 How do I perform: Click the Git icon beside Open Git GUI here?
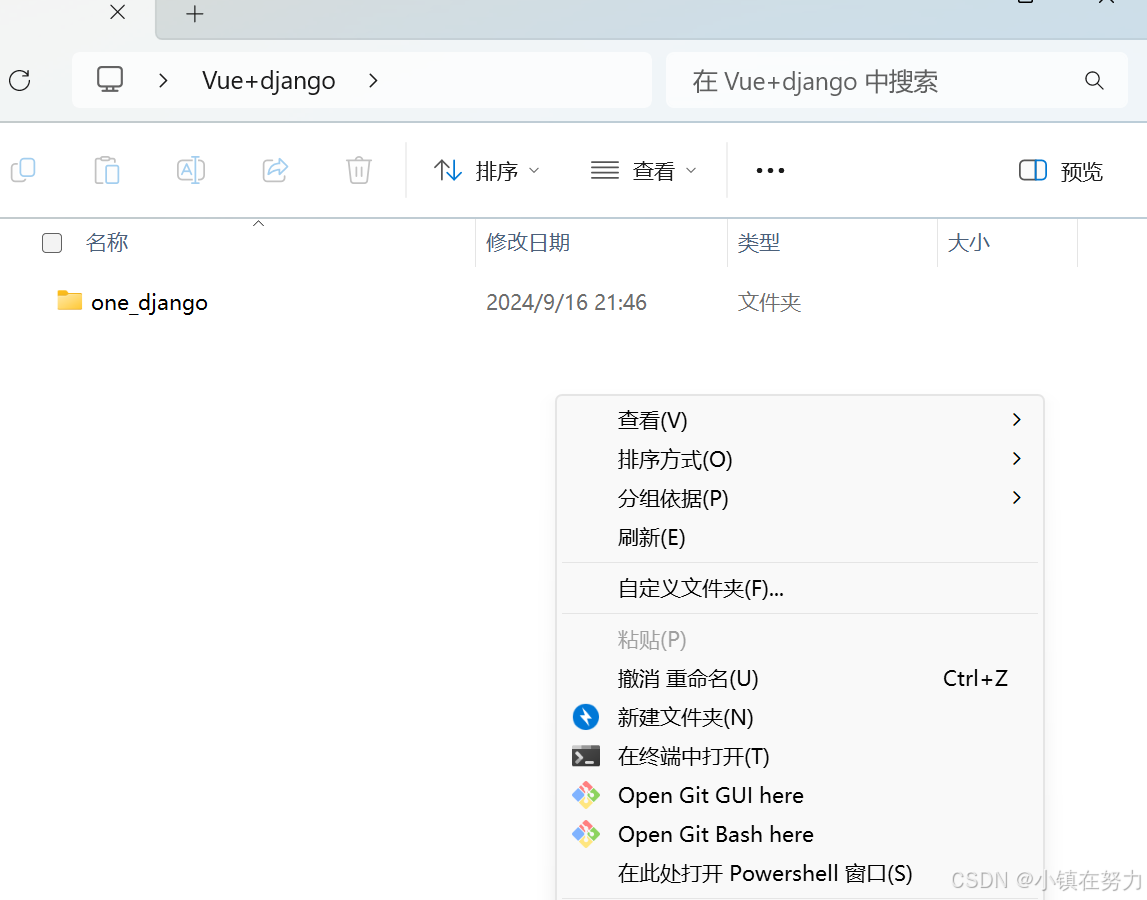coord(586,795)
